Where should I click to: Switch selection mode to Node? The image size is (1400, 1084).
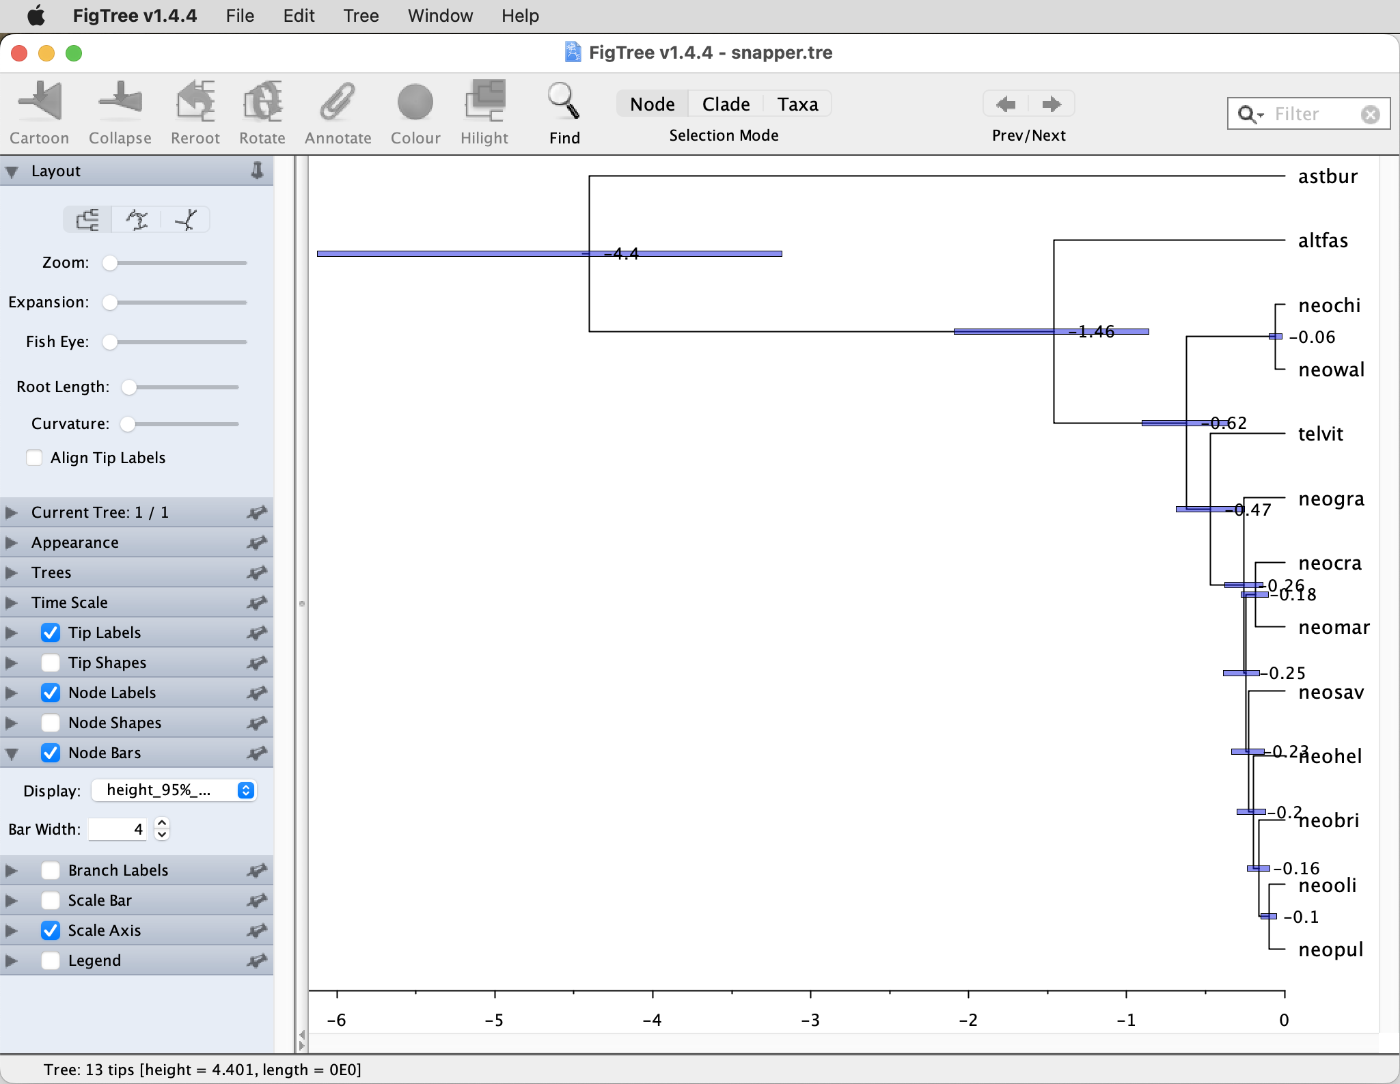652,104
